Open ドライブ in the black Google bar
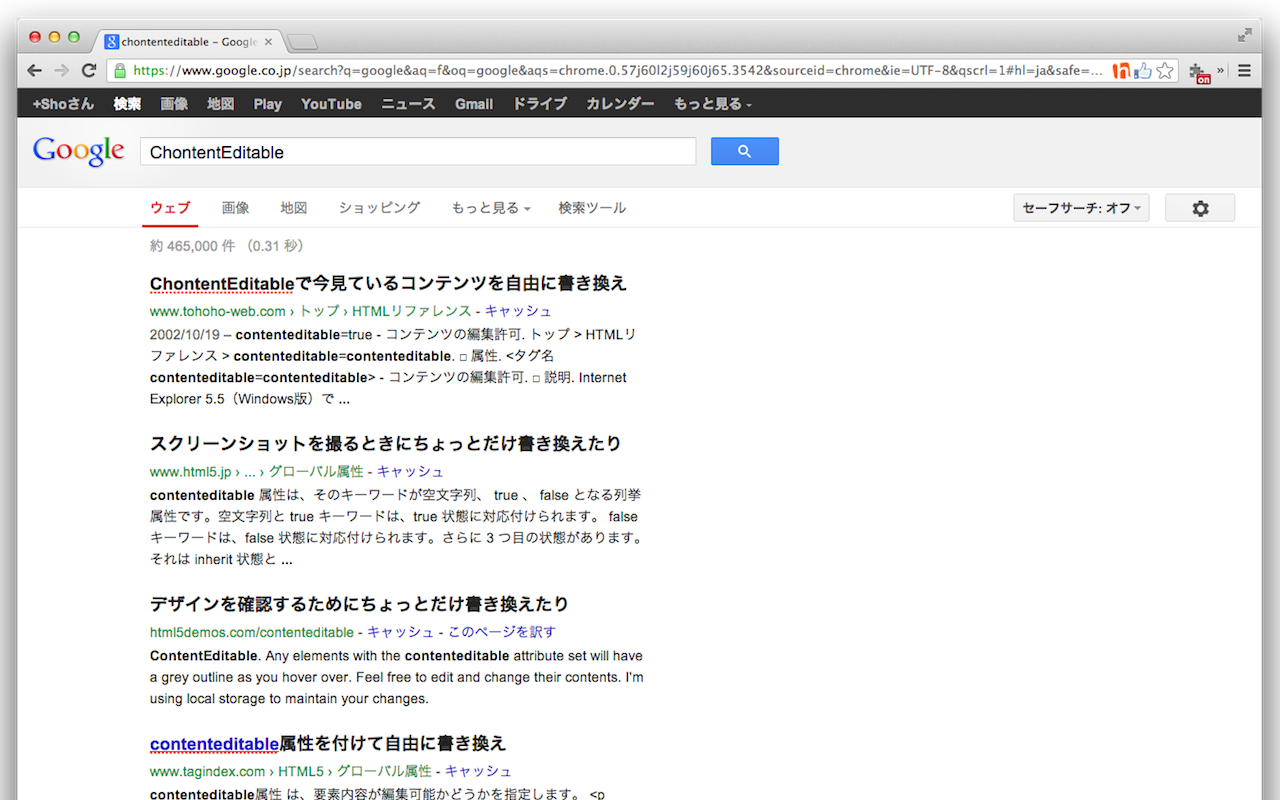 pyautogui.click(x=540, y=104)
